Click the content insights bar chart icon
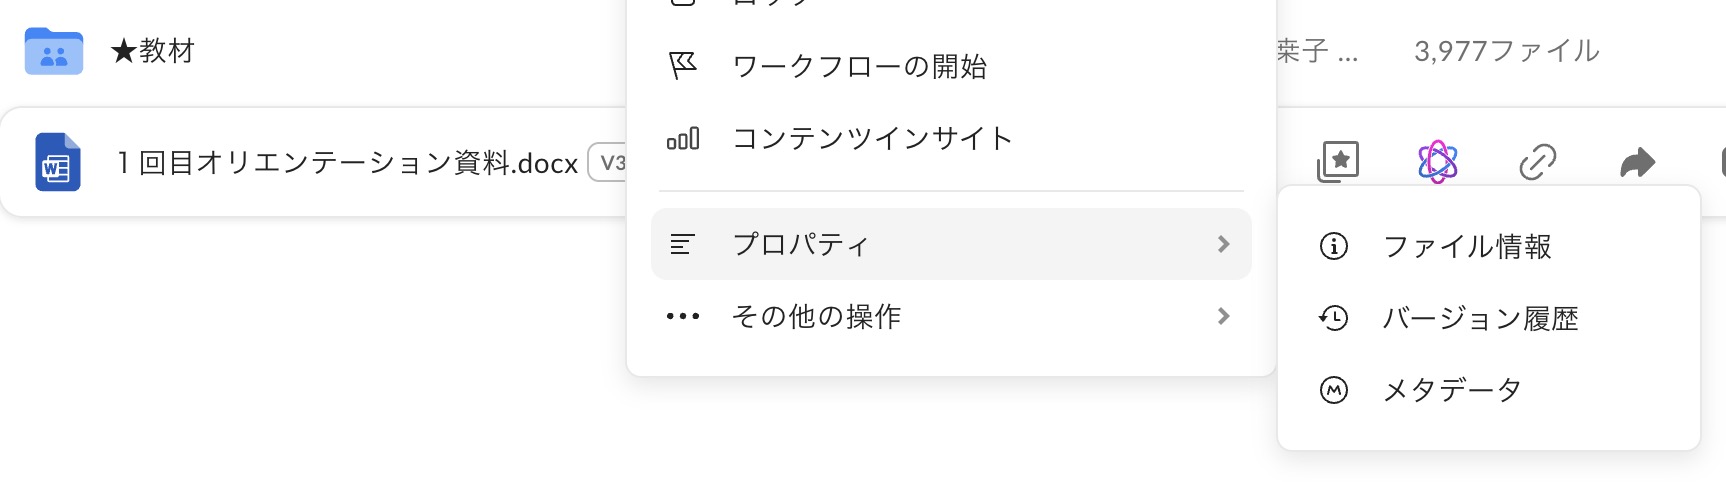 683,138
